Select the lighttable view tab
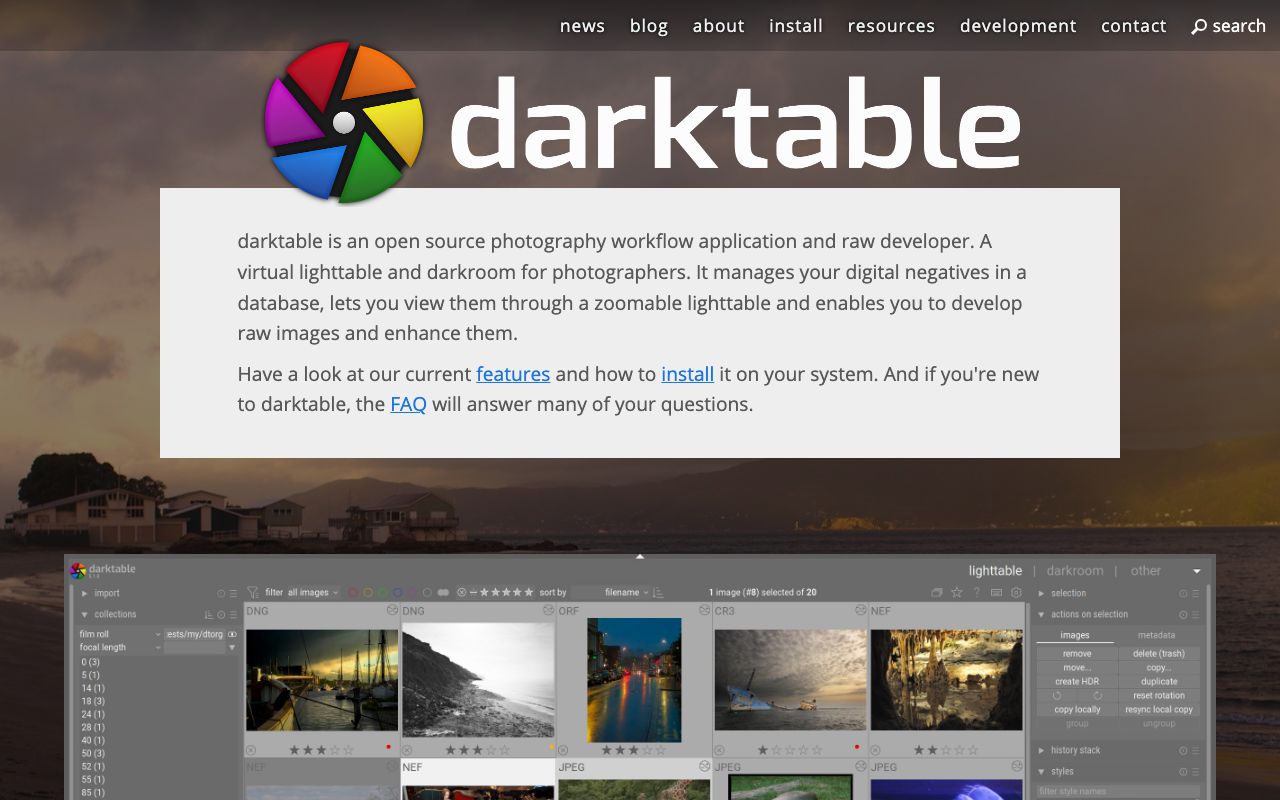Image resolution: width=1280 pixels, height=800 pixels. pos(995,571)
